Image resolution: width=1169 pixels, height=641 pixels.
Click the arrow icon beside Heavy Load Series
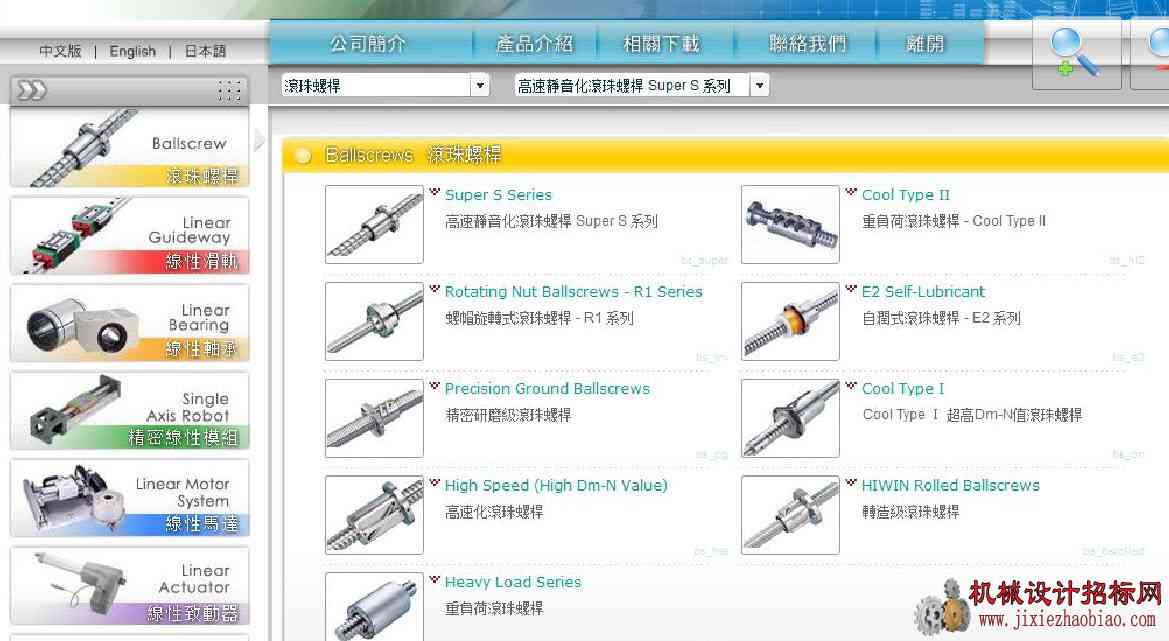(x=435, y=580)
